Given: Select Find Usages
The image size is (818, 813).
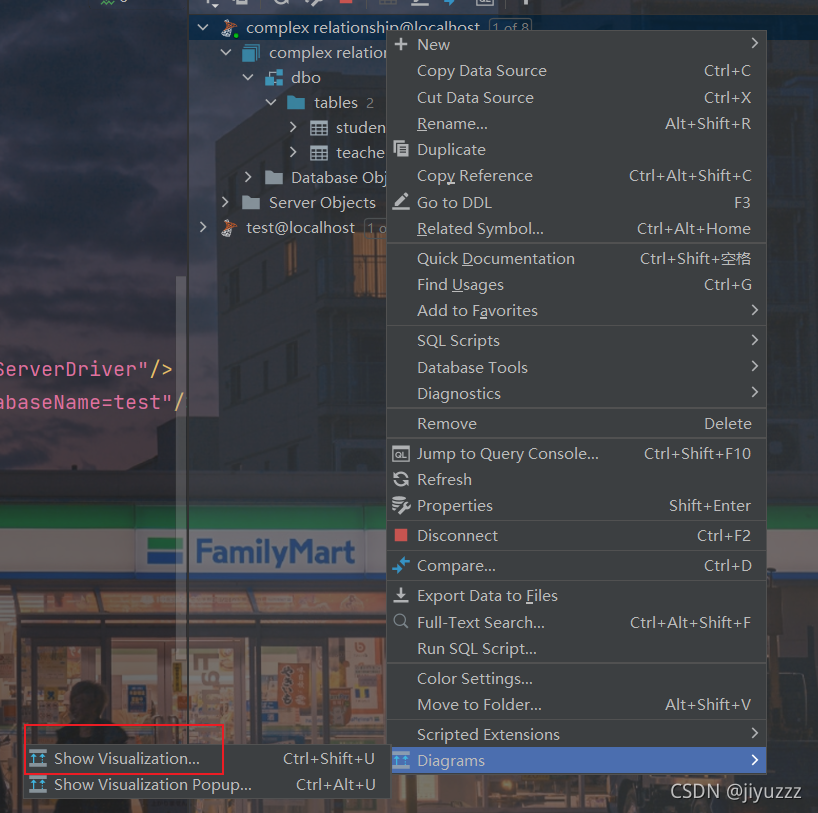Looking at the screenshot, I should (576, 284).
